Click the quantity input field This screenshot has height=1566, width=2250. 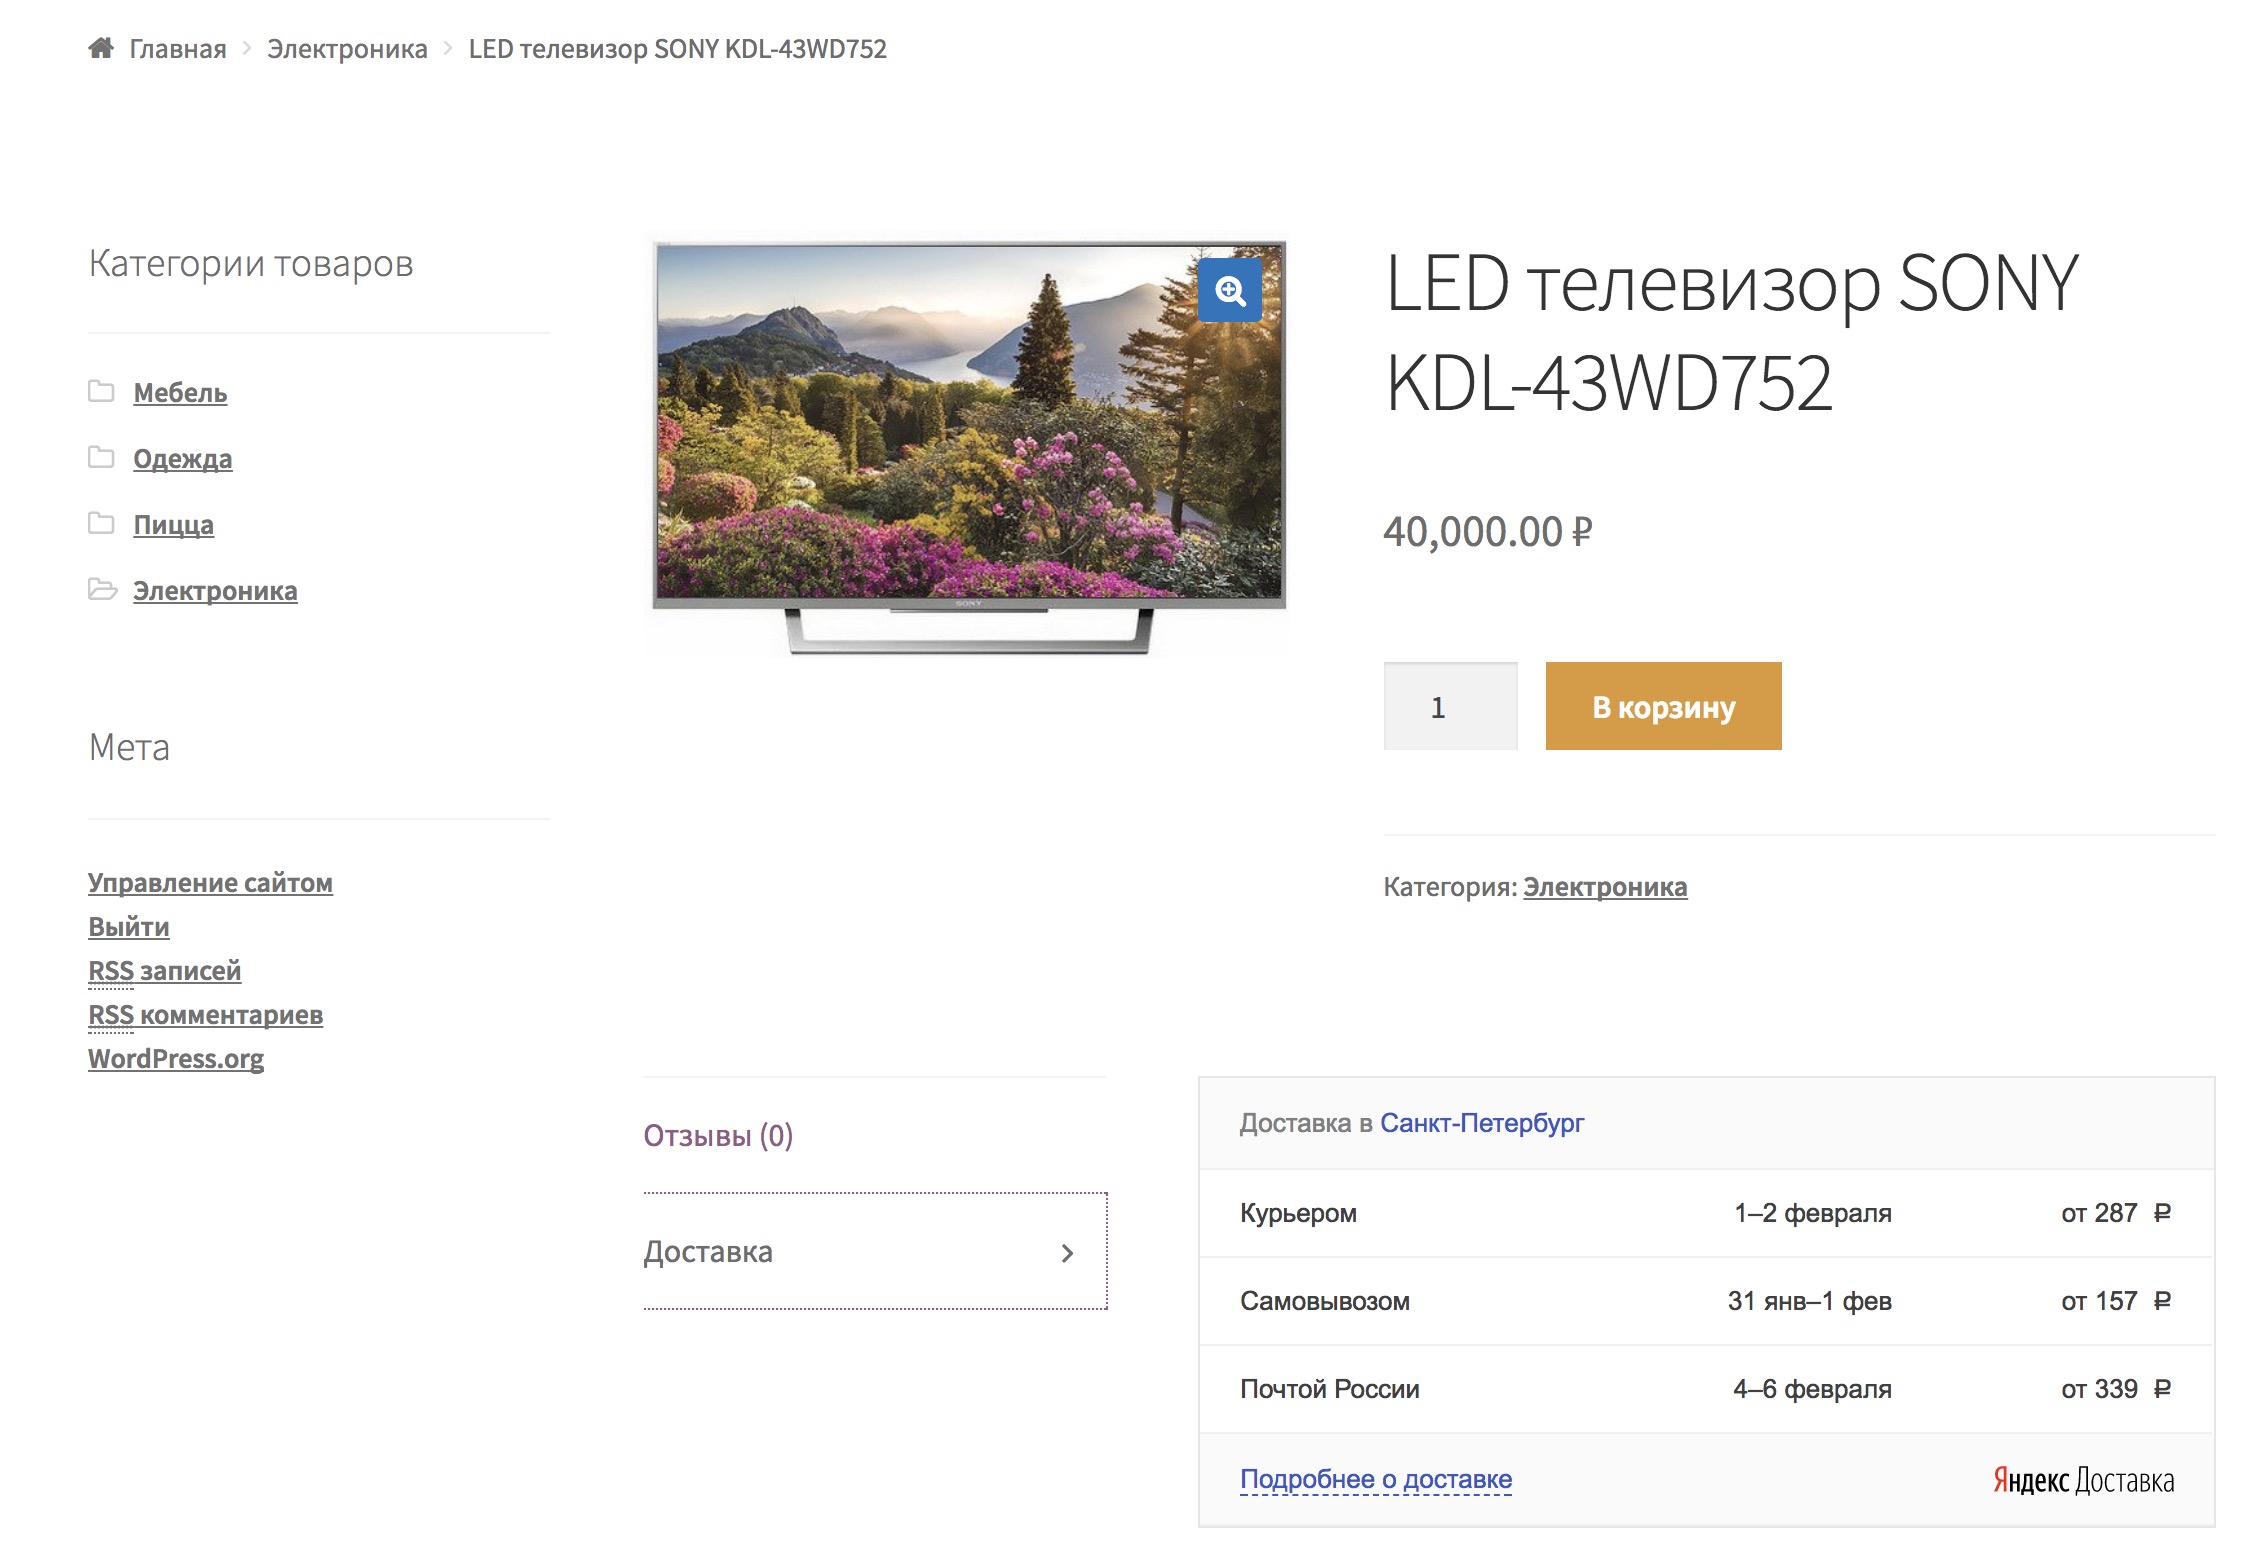coord(1450,707)
